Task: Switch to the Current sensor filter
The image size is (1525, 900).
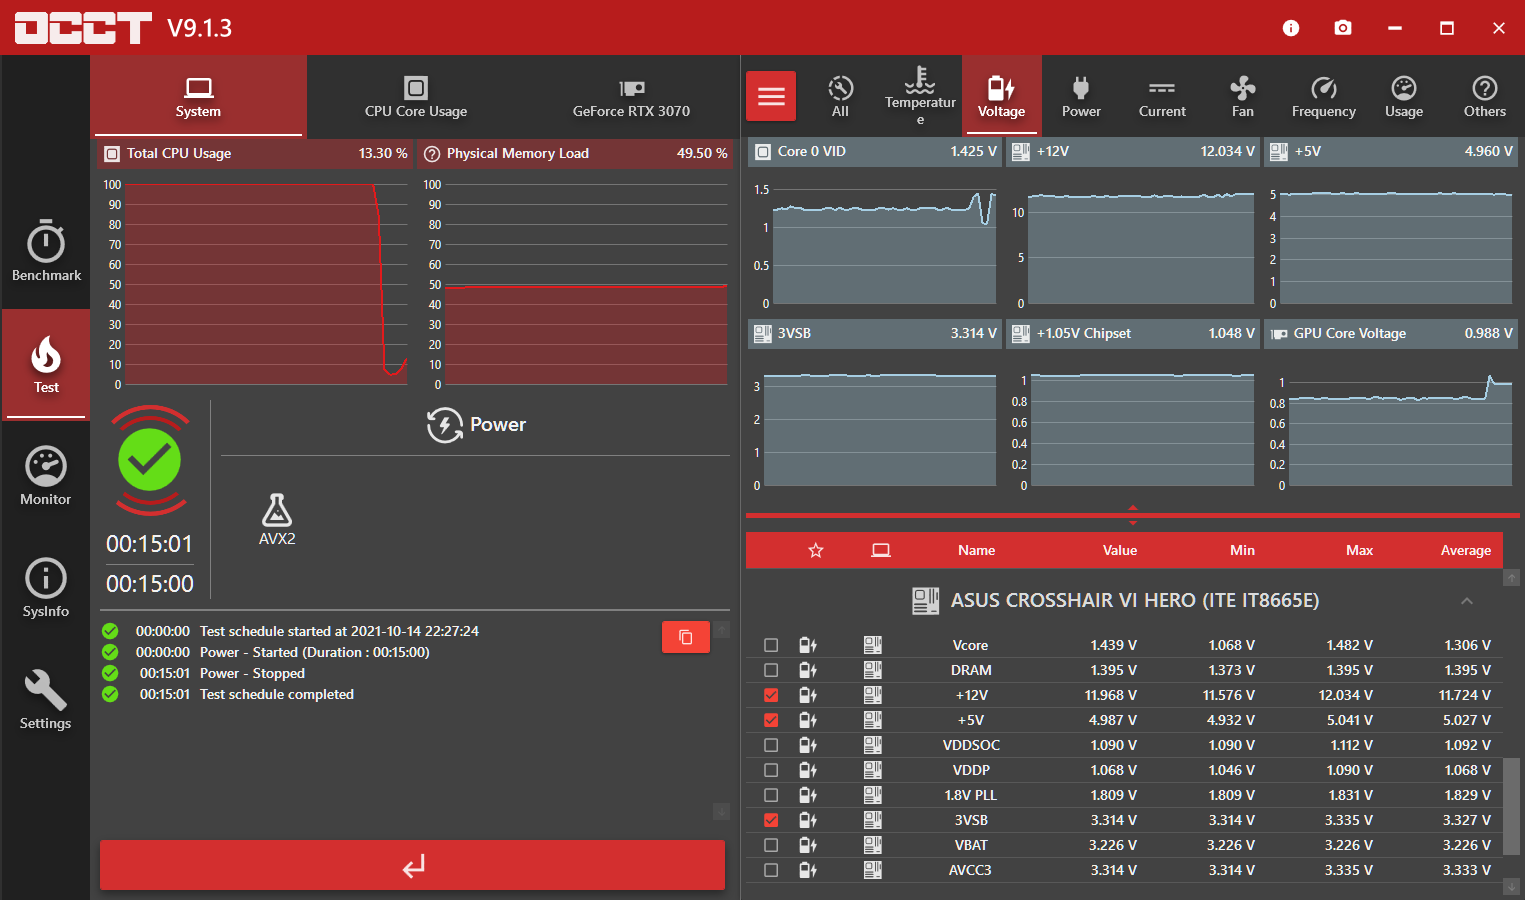Action: coord(1162,96)
